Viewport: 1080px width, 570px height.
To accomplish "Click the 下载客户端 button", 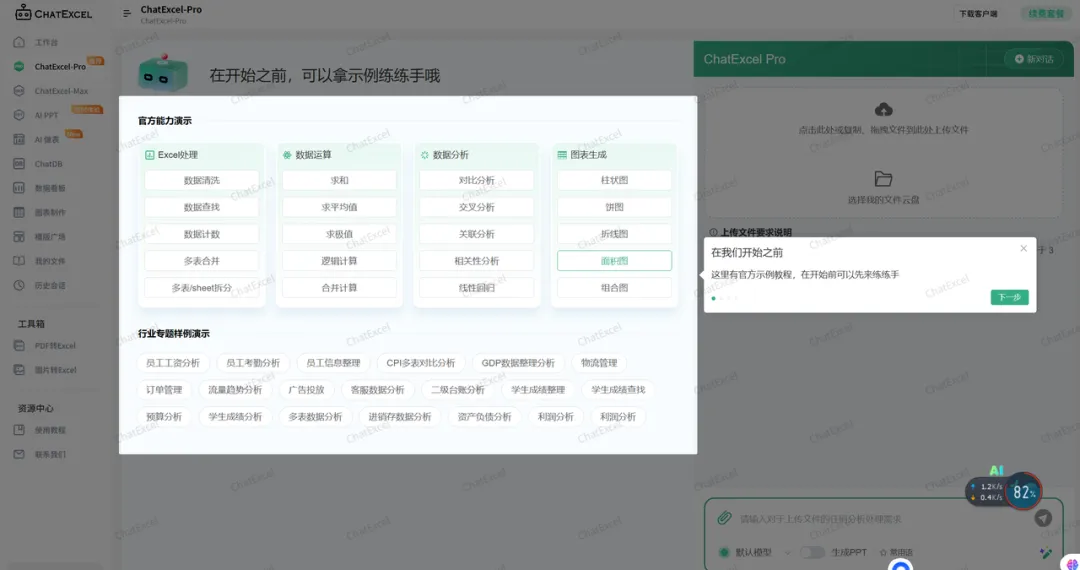I will click(x=978, y=14).
